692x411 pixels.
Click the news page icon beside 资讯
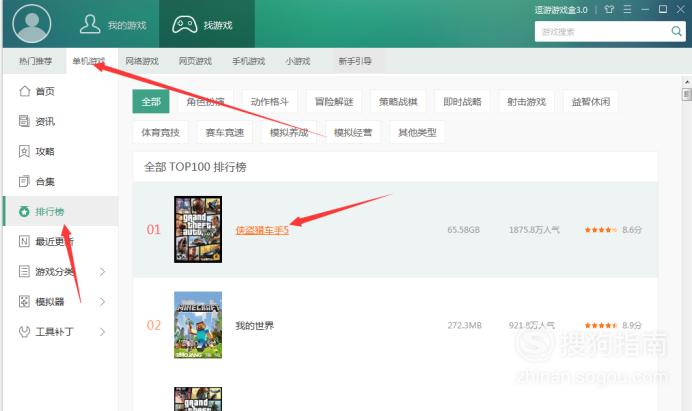pos(24,121)
